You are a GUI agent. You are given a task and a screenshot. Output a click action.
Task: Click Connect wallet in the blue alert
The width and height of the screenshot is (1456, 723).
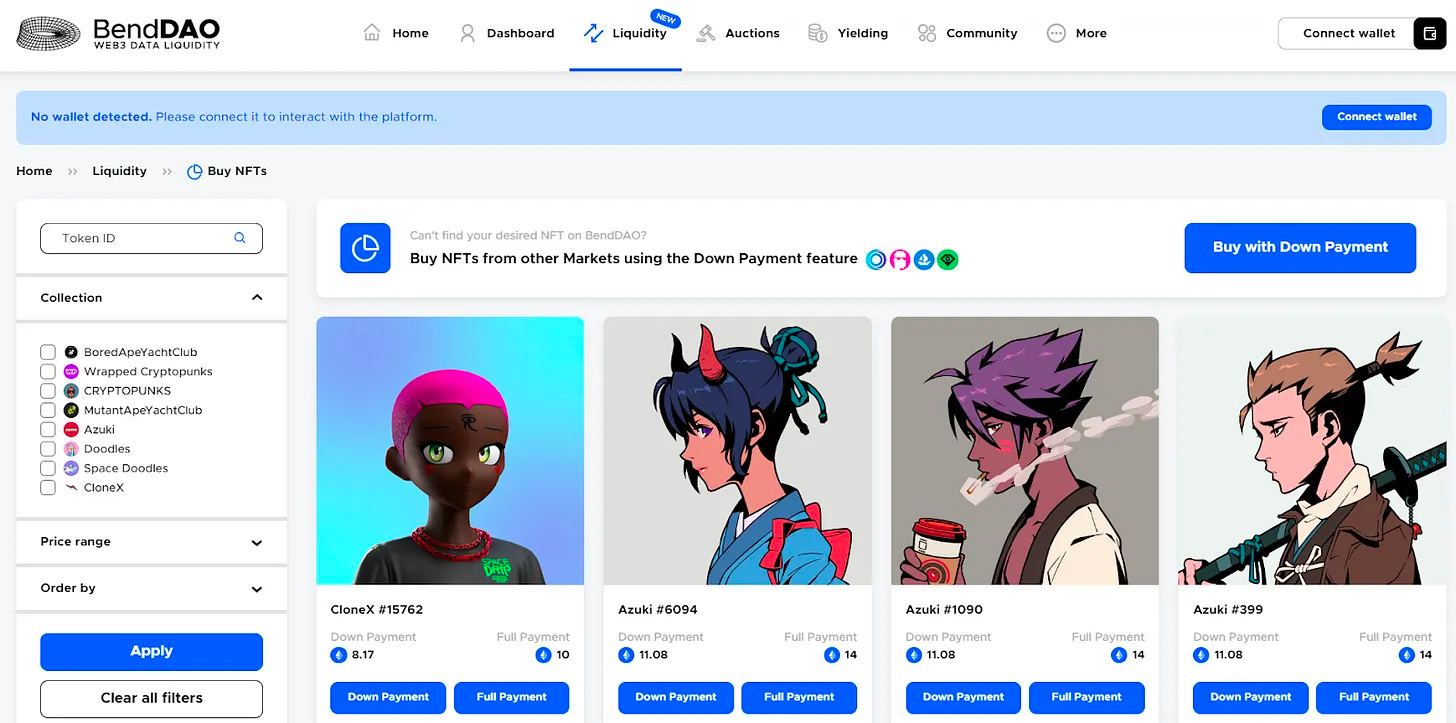tap(1377, 117)
